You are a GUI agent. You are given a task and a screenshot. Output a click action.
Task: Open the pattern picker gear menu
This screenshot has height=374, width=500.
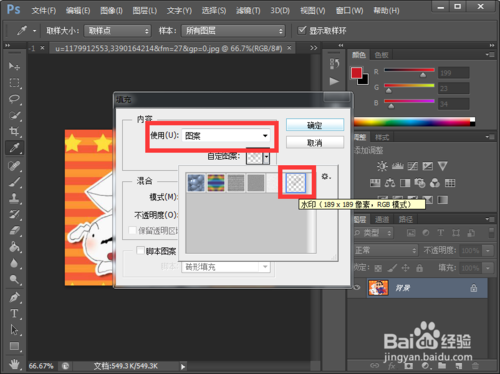[326, 176]
